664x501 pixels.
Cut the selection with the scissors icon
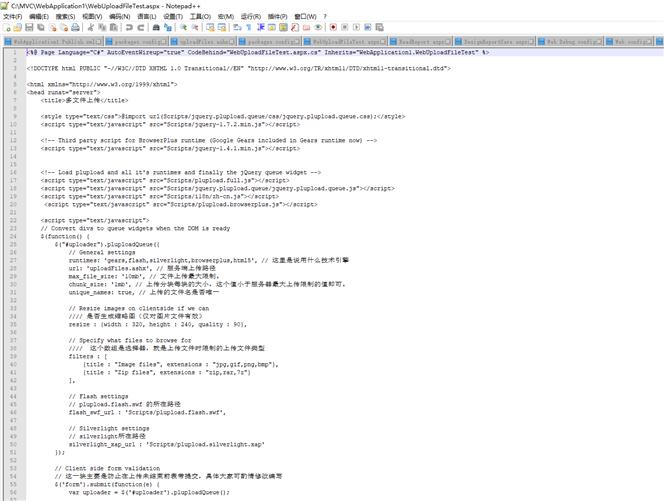pos(91,28)
